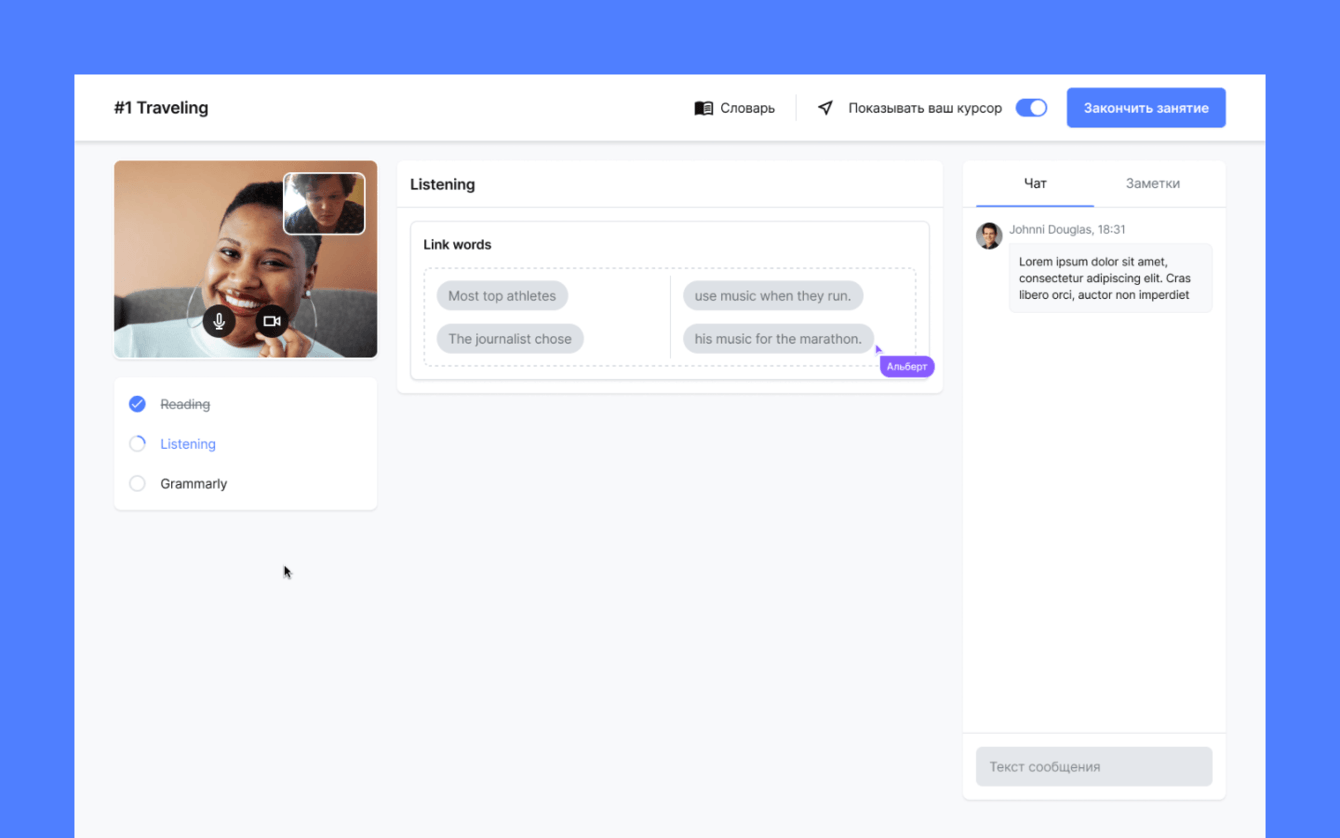Select the "The journalist chose" word chip
Screen dimensions: 1340x838
[x=510, y=339]
